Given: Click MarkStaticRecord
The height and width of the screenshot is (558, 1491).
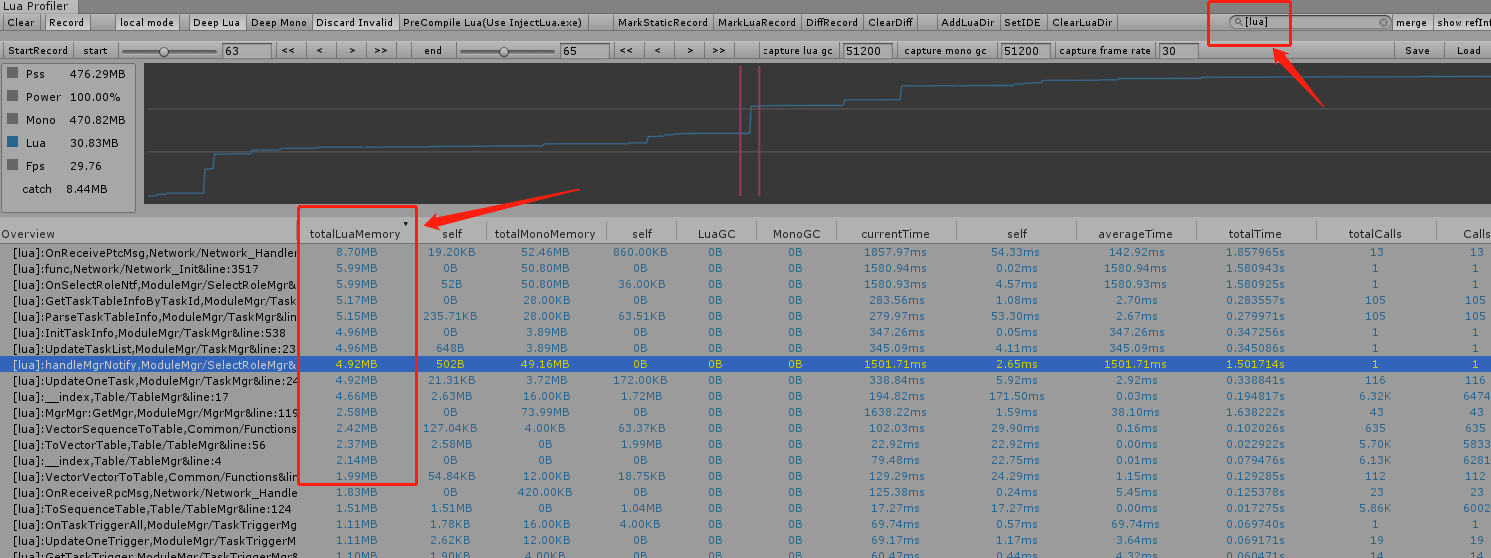Looking at the screenshot, I should (662, 22).
